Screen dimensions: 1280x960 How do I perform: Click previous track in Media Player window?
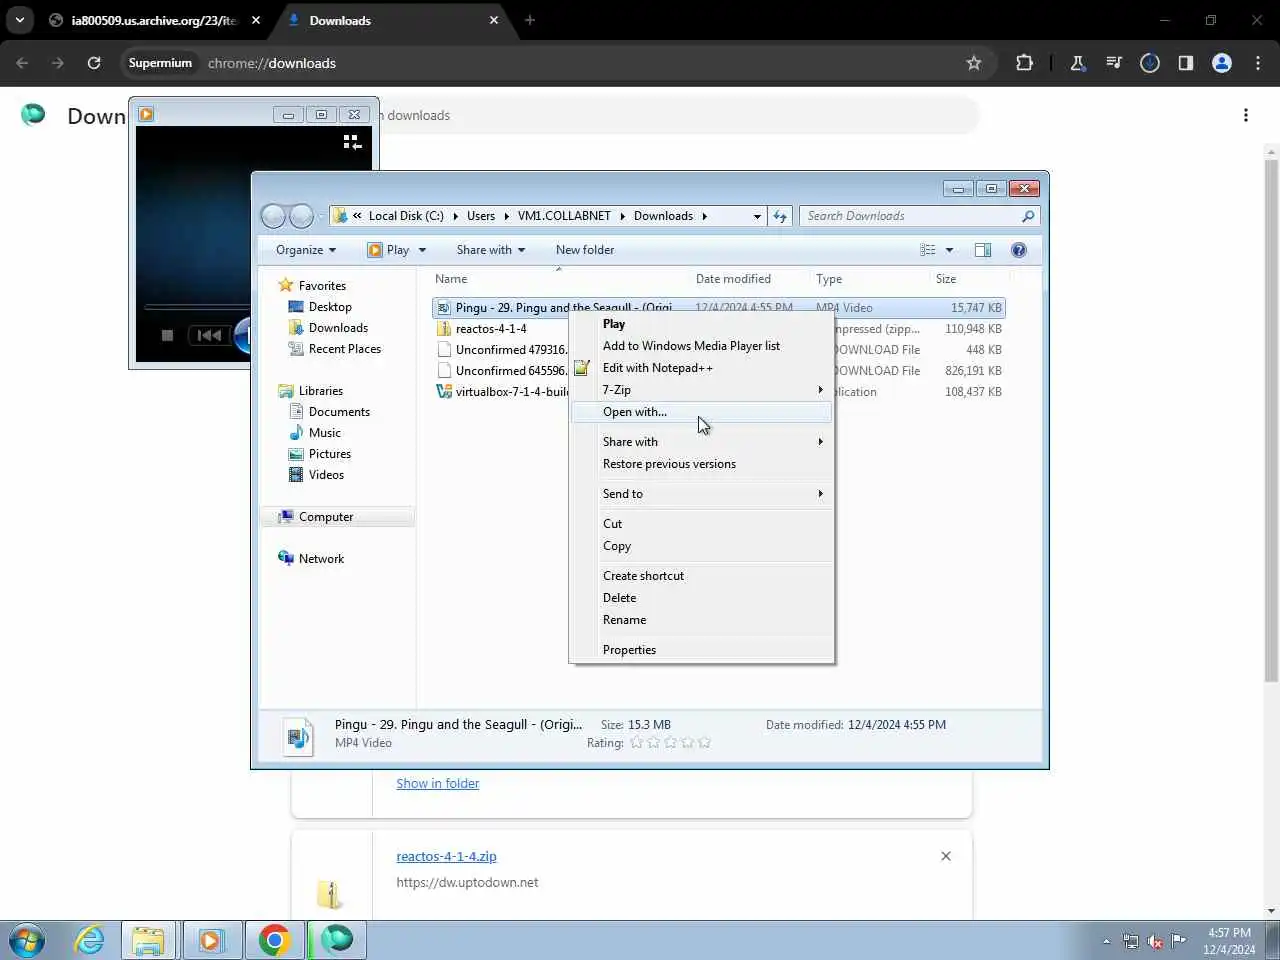coord(209,336)
